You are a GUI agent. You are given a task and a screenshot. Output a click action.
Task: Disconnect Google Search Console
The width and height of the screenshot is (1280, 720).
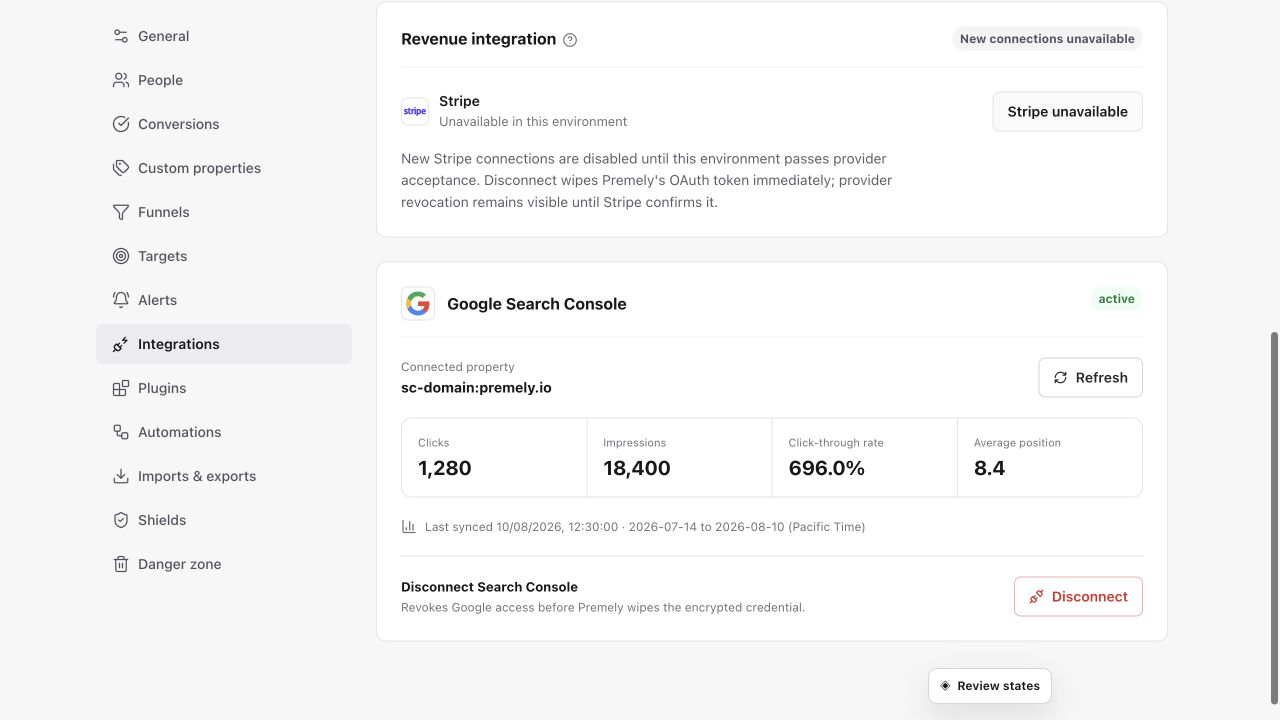tap(1078, 597)
